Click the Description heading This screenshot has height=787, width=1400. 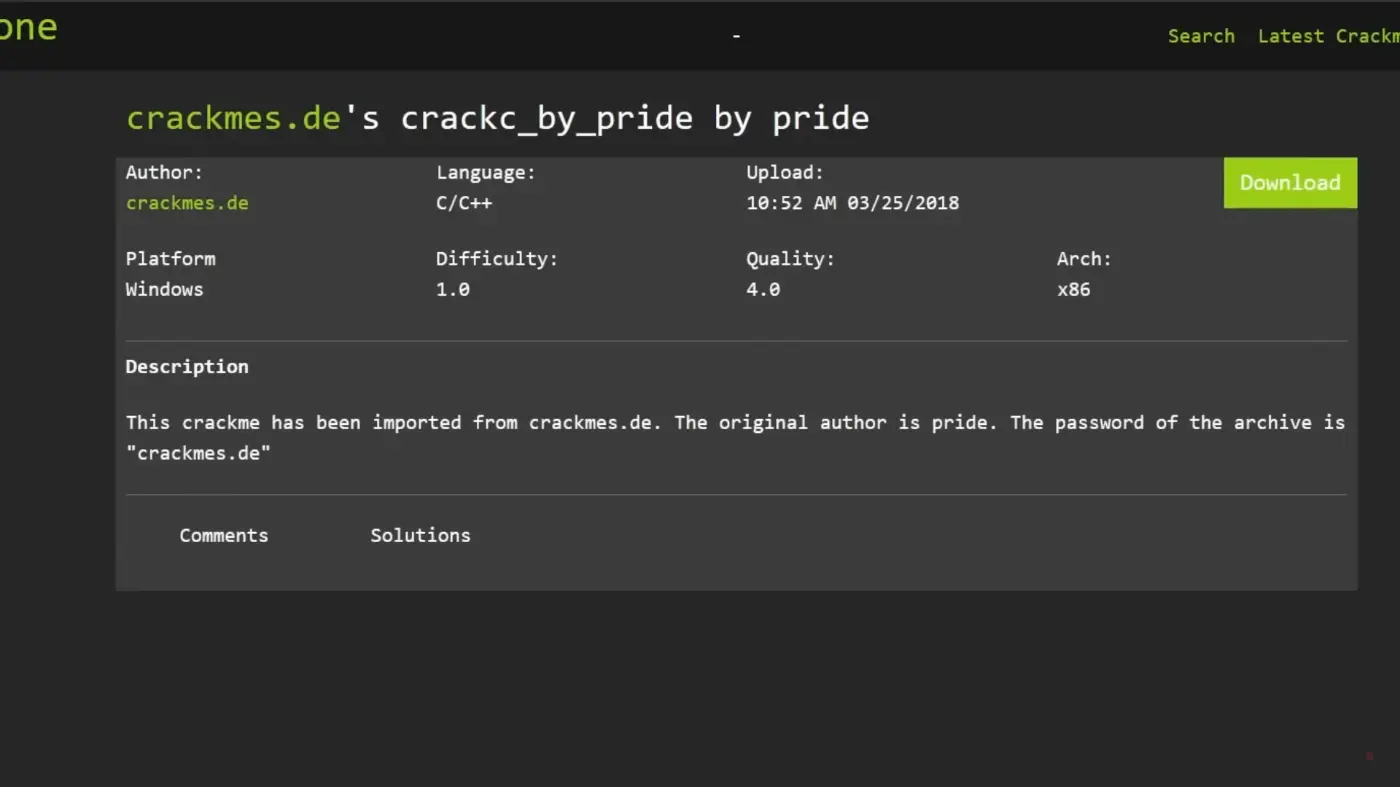click(x=187, y=366)
